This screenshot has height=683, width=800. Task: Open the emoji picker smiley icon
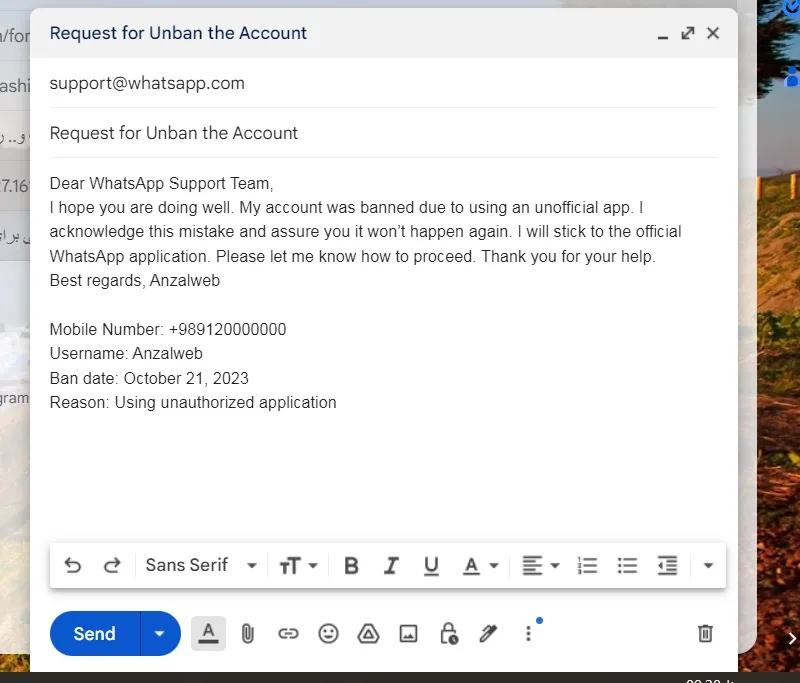click(328, 634)
